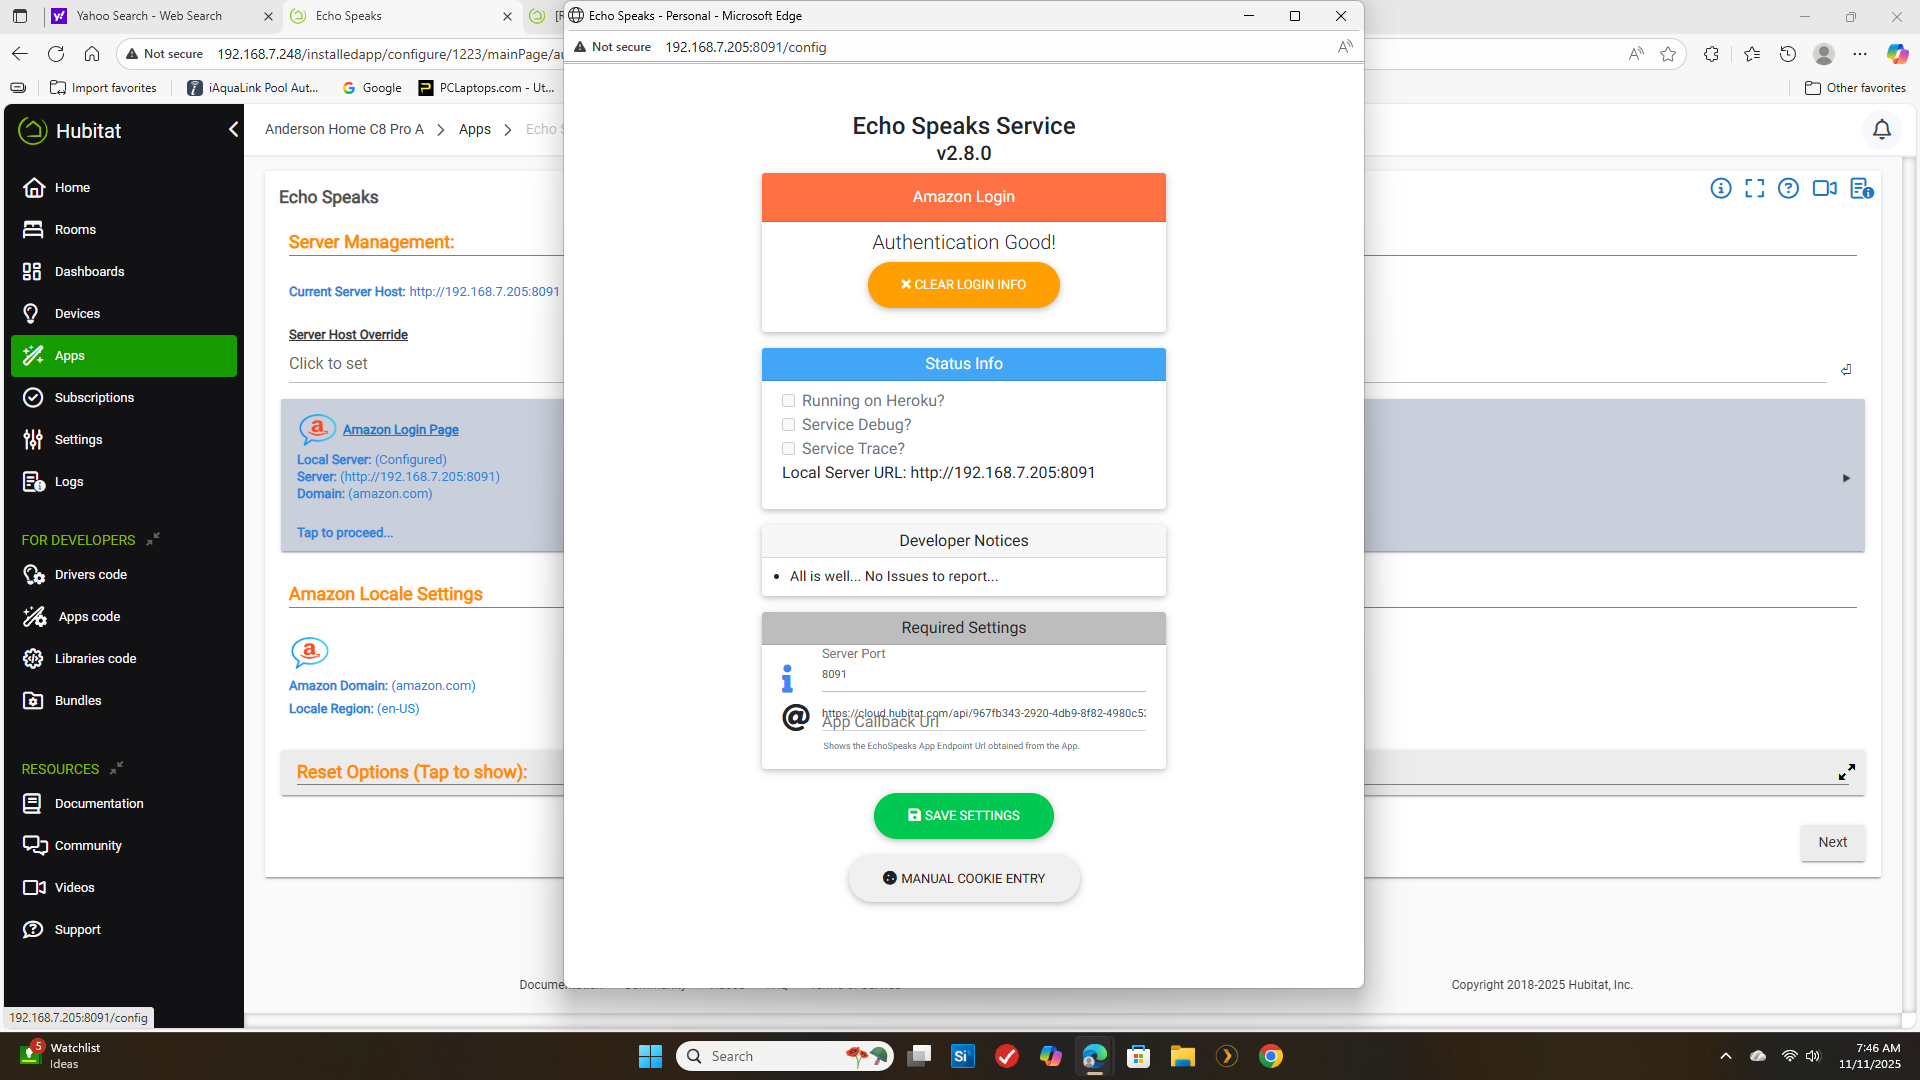Click the Amazon logo beside Amazon Login Page
The width and height of the screenshot is (1920, 1080).
pyautogui.click(x=317, y=429)
